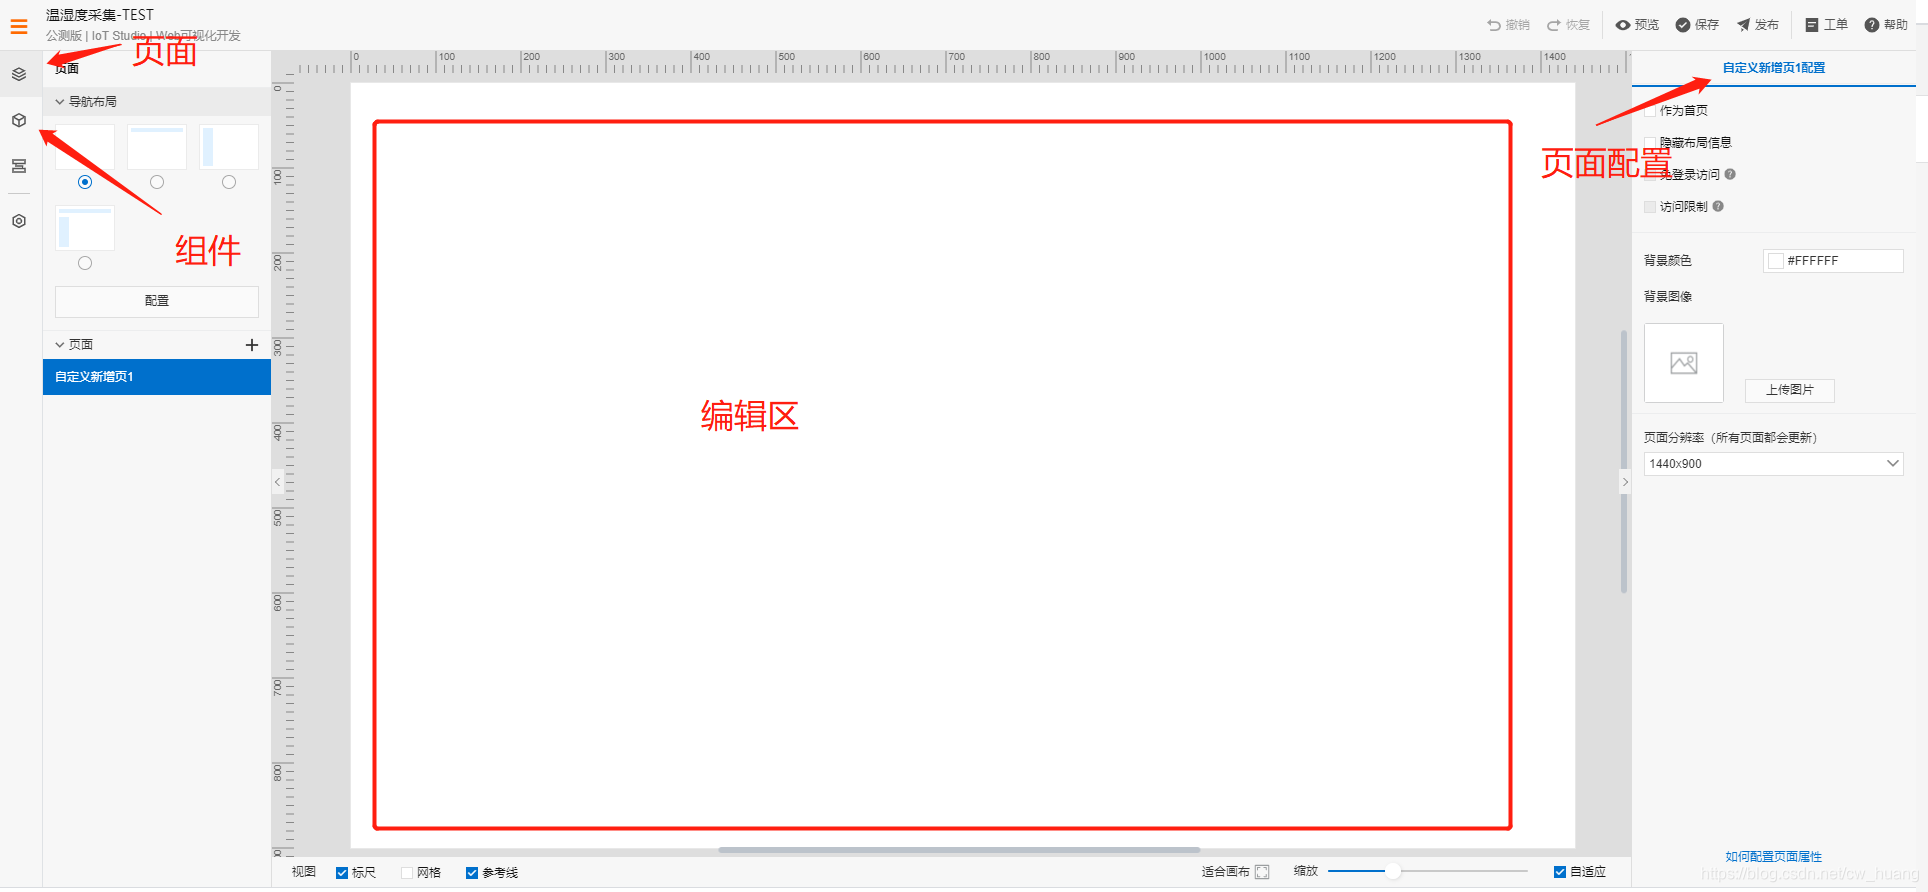The image size is (1928, 892).
Task: Collapse the left panel with arrow handle
Action: [277, 482]
